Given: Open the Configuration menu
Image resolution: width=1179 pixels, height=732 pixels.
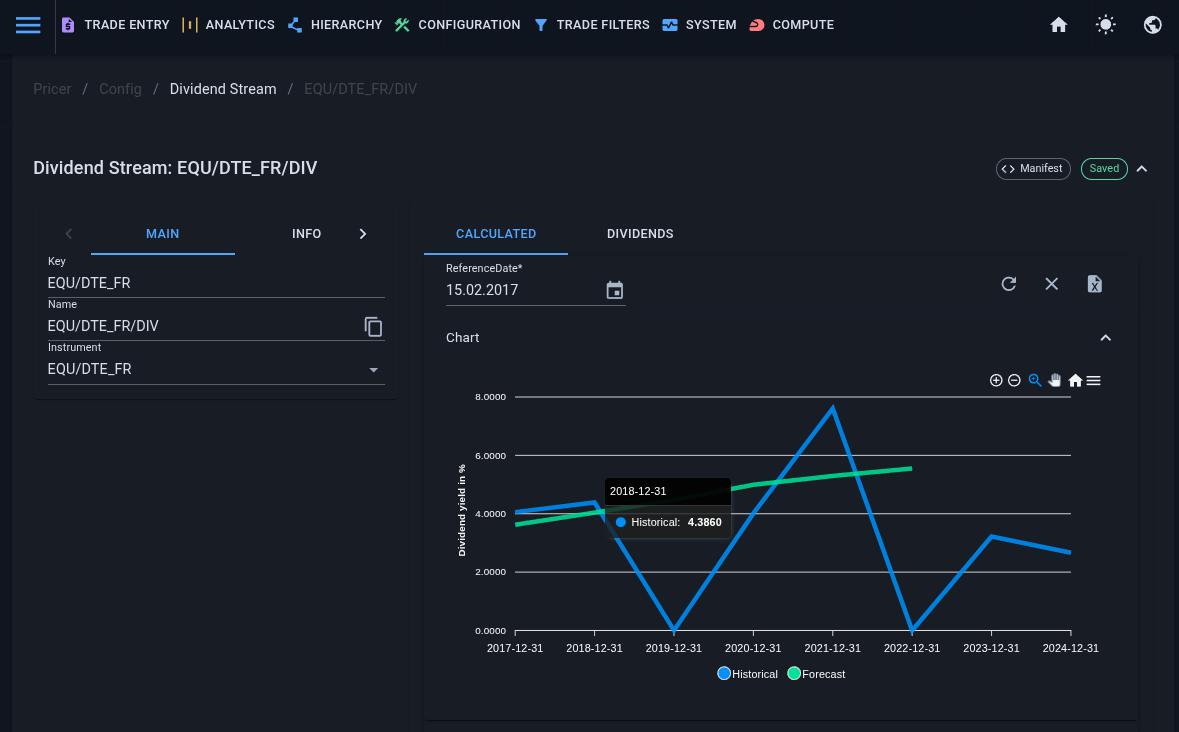Looking at the screenshot, I should pyautogui.click(x=469, y=25).
